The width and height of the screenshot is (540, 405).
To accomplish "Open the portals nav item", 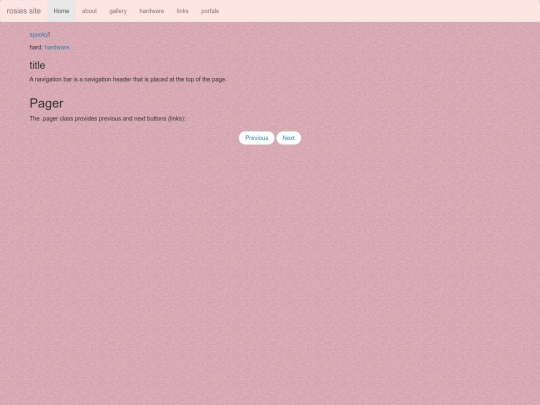I will coord(210,11).
